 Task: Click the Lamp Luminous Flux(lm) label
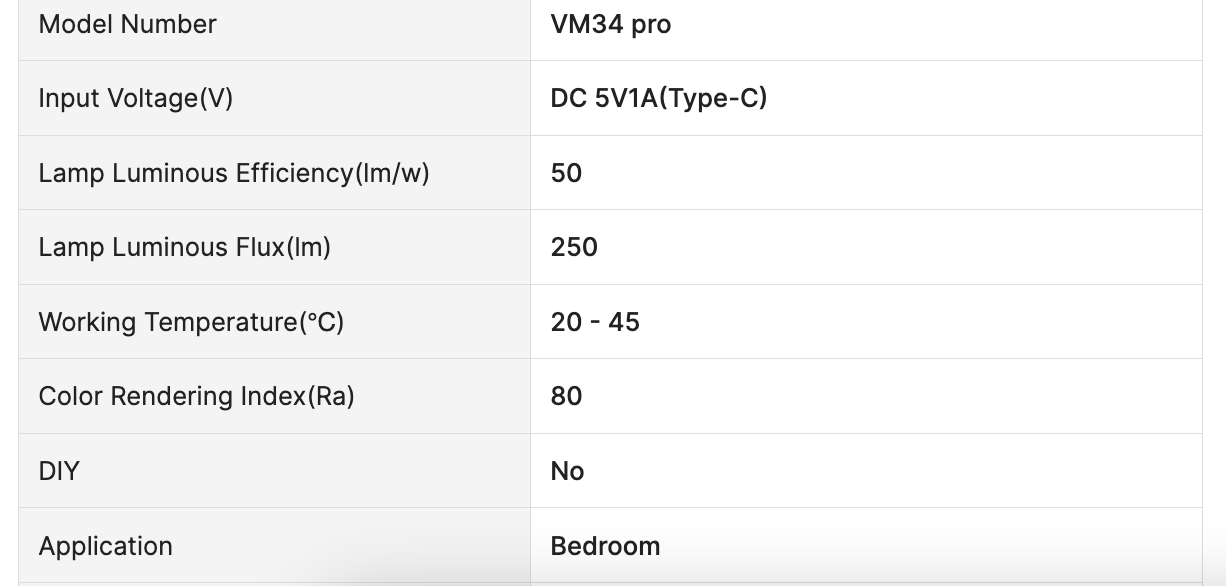(x=184, y=247)
